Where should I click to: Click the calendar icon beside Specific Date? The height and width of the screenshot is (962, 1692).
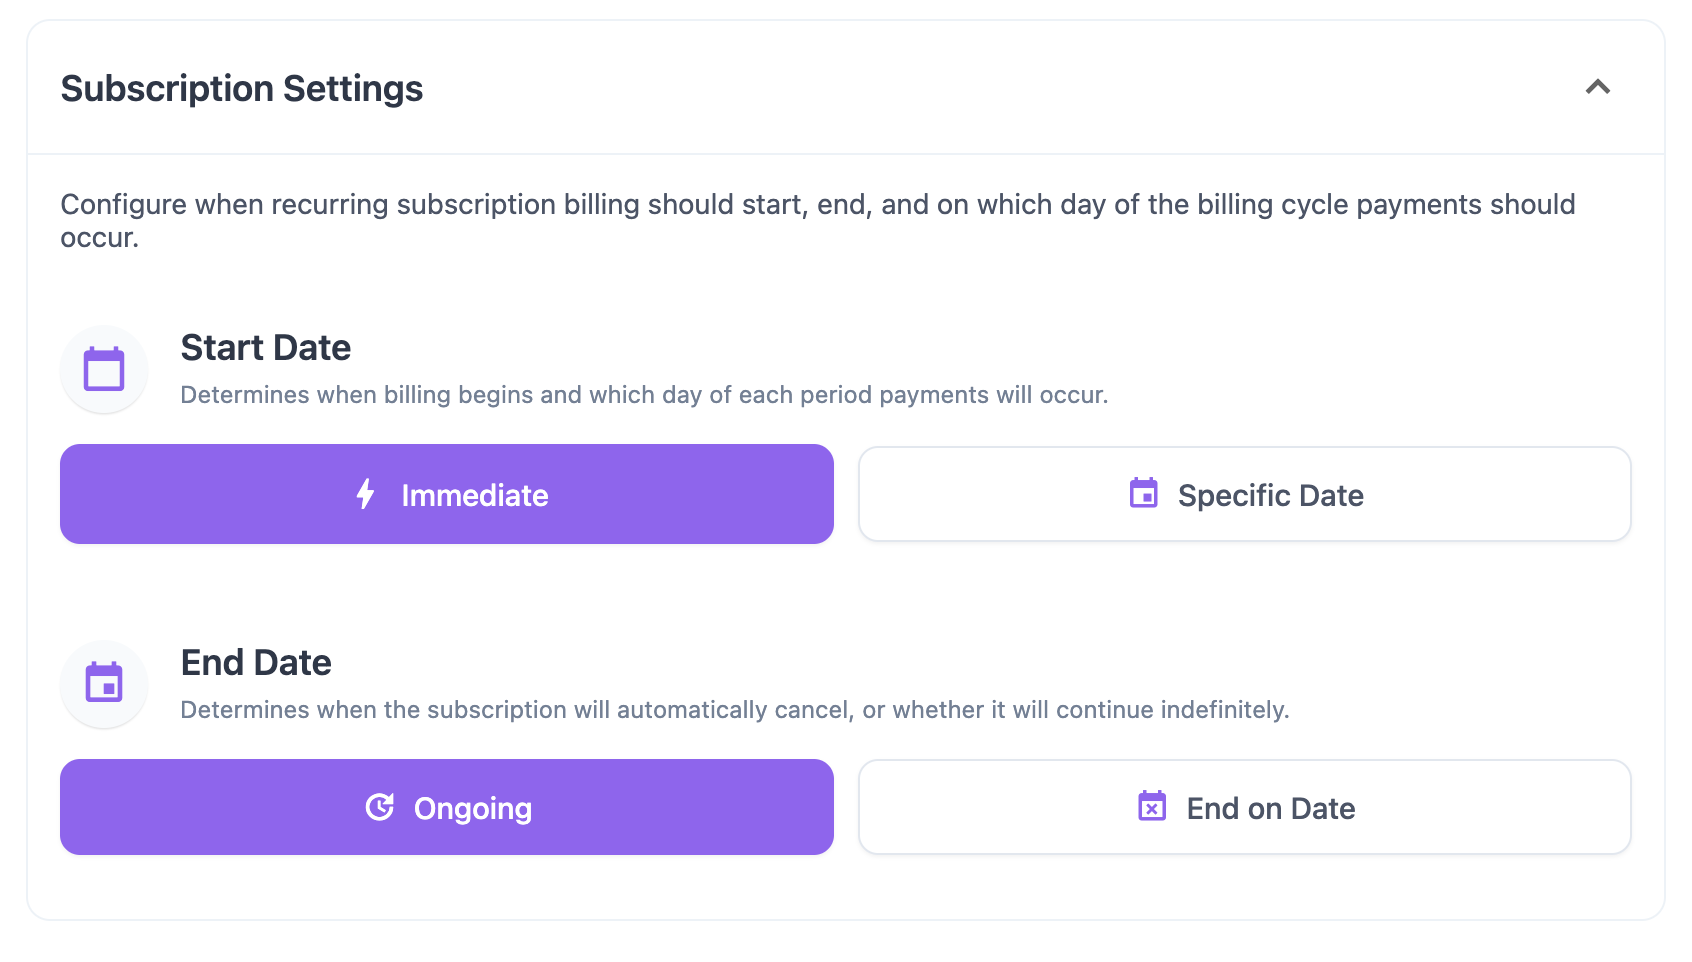tap(1143, 493)
